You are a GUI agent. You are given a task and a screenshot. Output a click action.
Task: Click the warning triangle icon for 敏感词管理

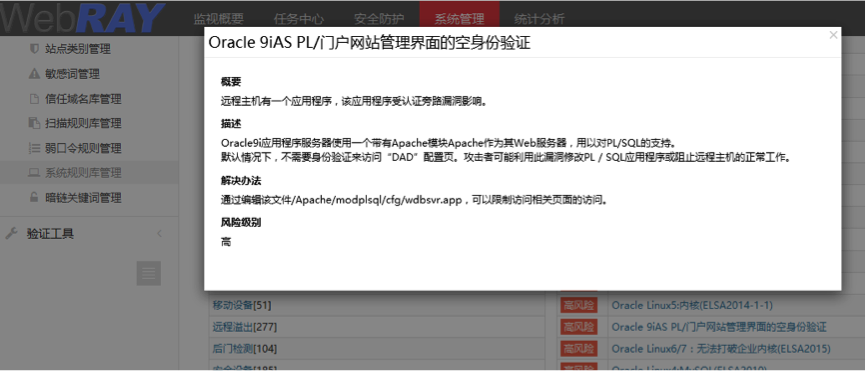[x=34, y=73]
